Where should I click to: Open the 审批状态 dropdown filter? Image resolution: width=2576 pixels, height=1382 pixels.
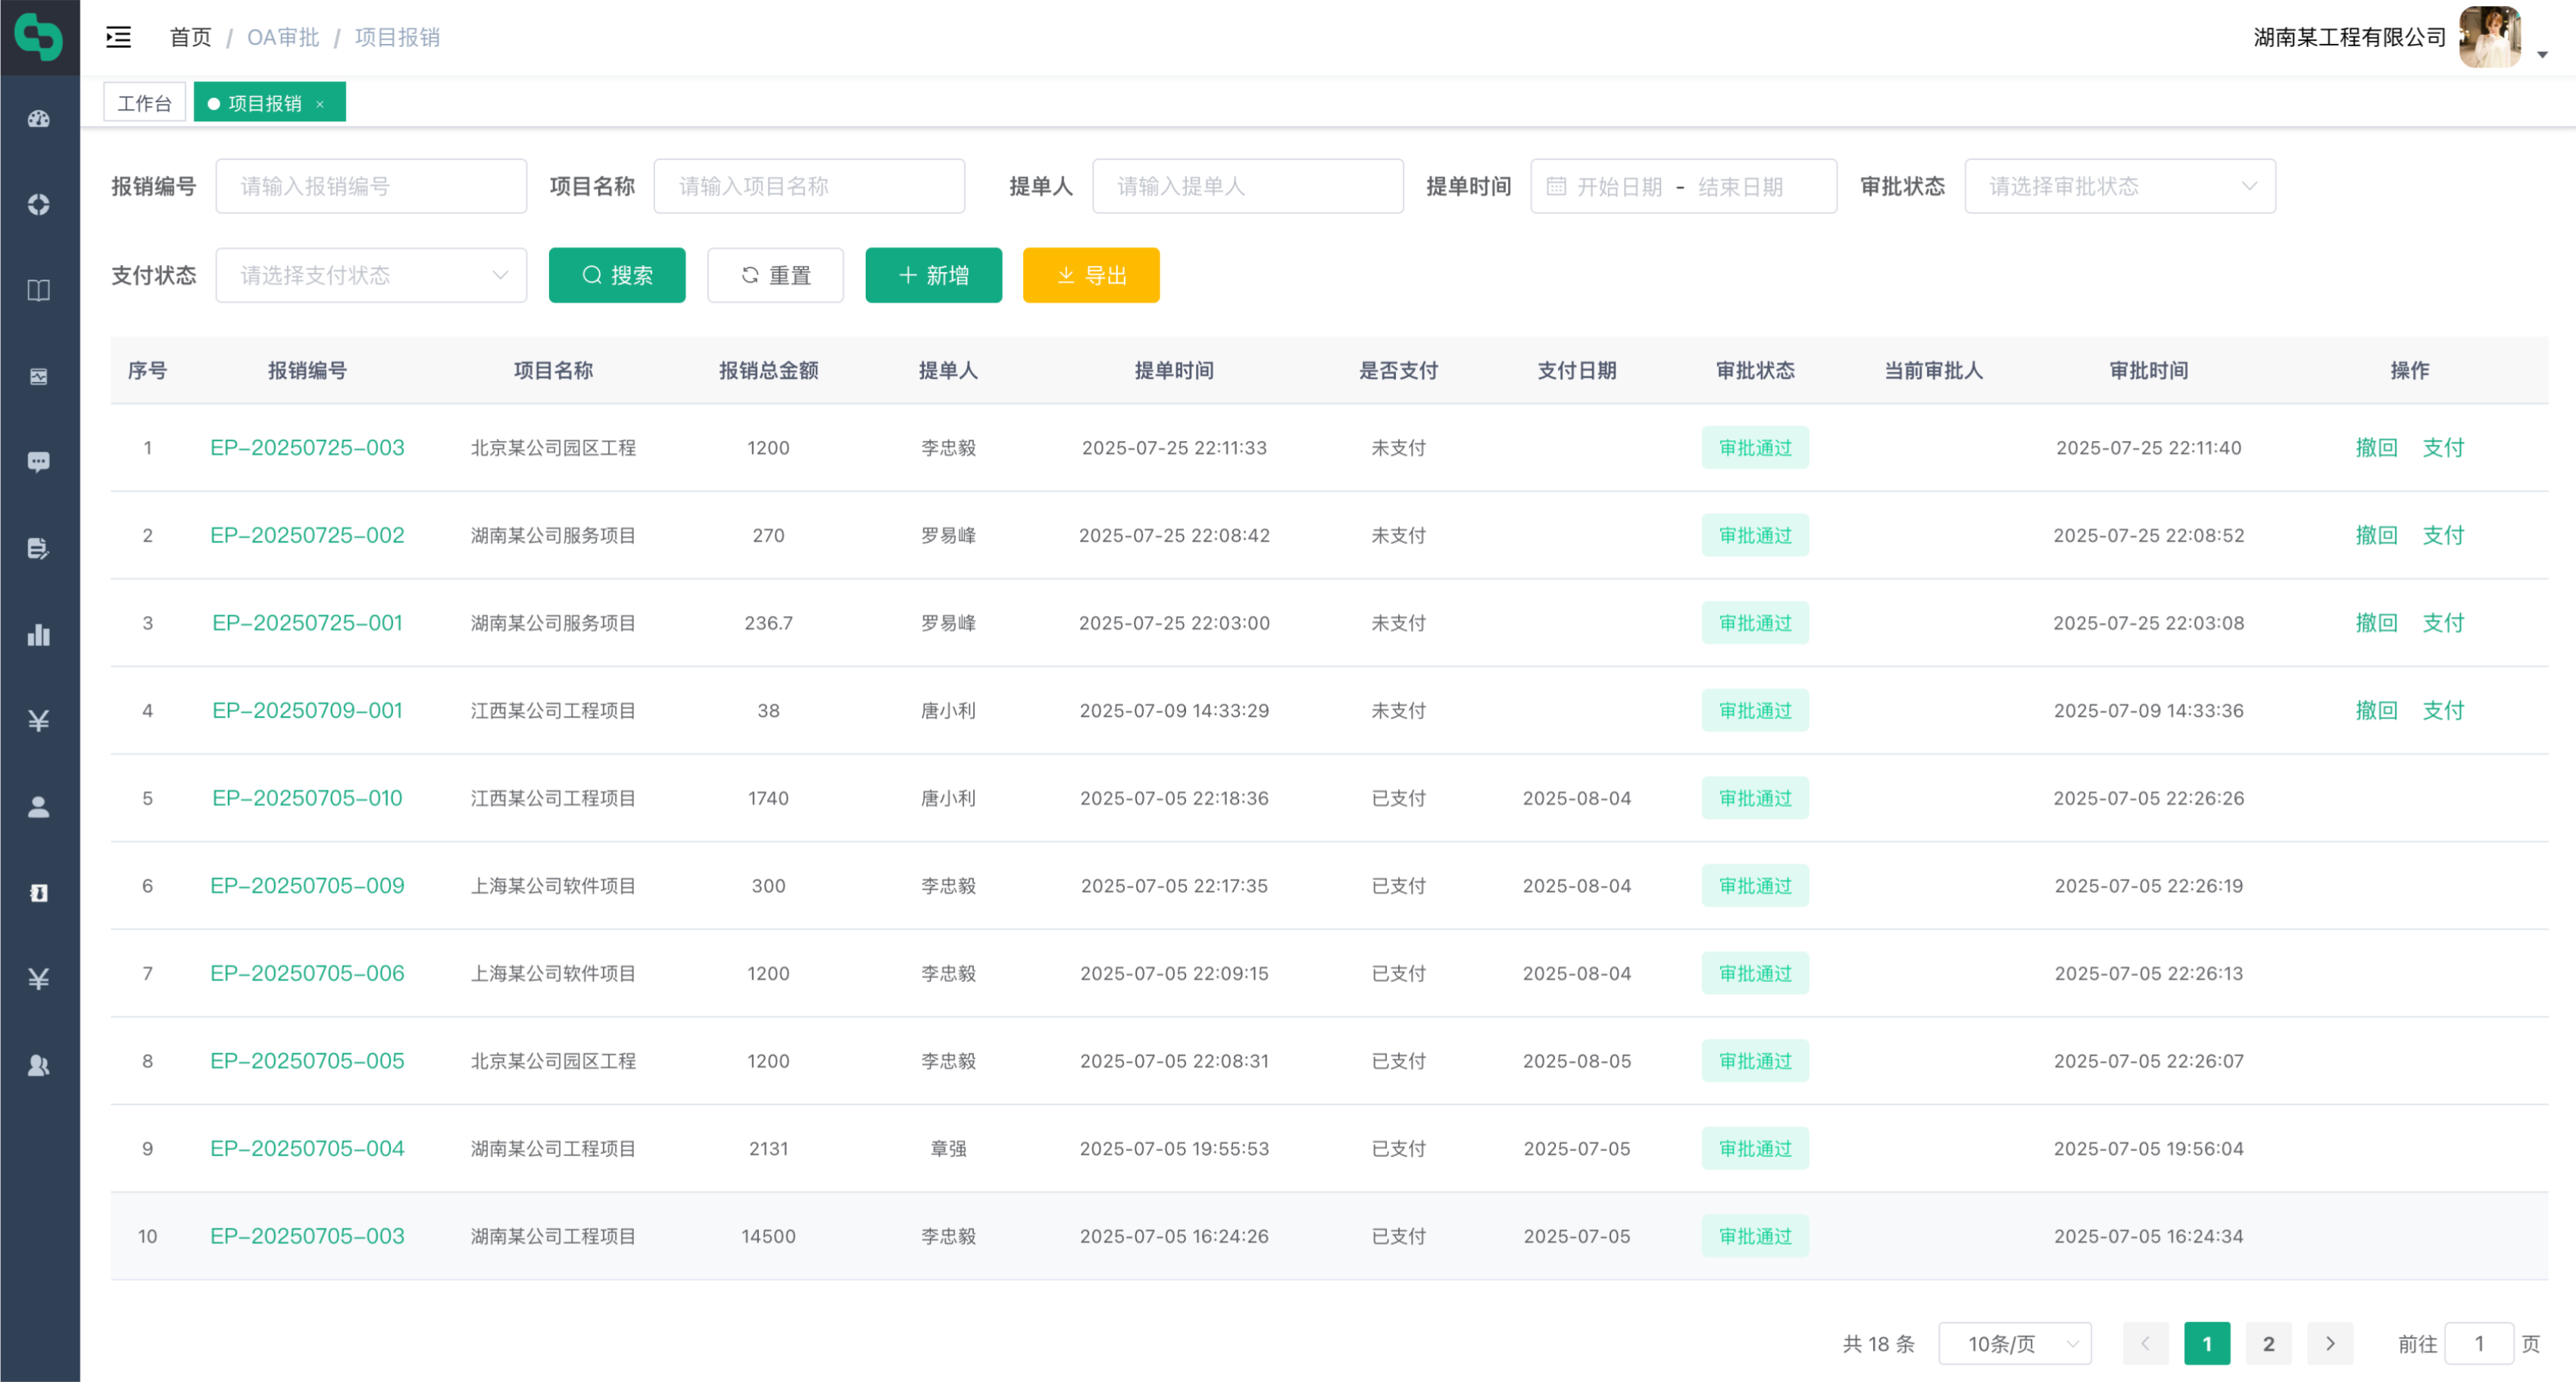(2119, 186)
